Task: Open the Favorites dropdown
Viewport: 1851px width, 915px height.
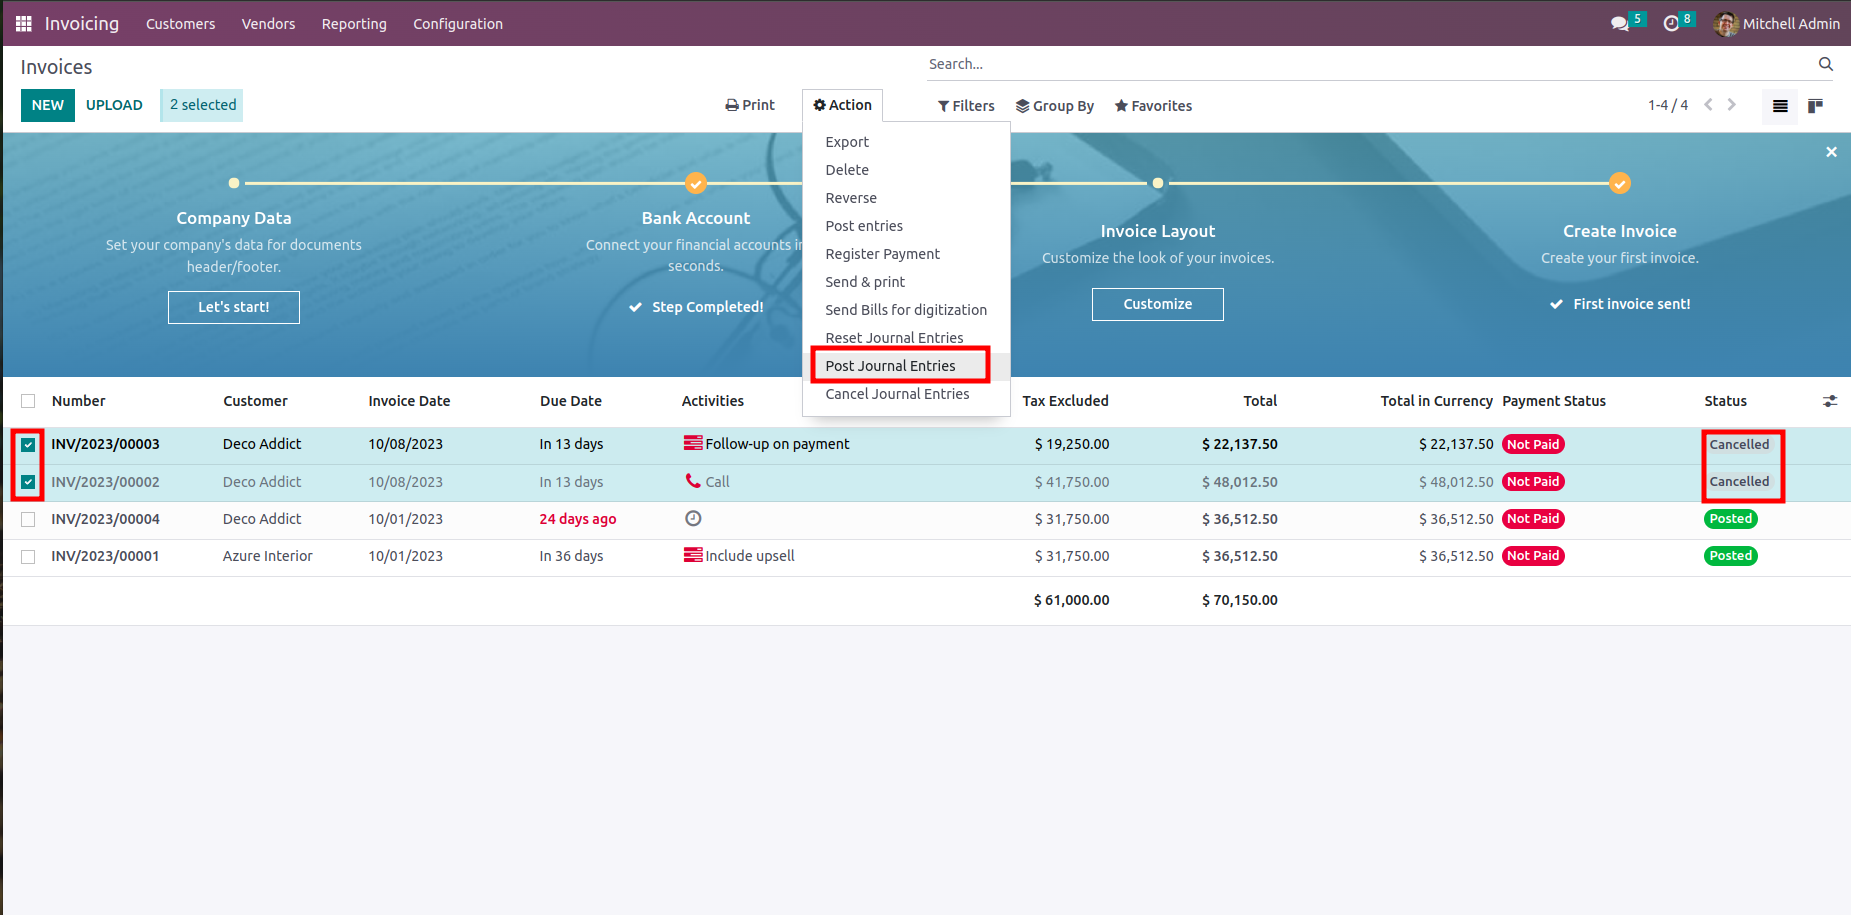Action: tap(1153, 106)
